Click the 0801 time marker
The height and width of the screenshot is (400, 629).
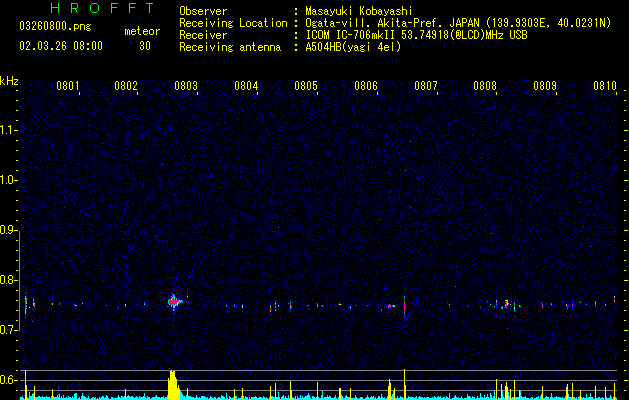click(x=67, y=86)
